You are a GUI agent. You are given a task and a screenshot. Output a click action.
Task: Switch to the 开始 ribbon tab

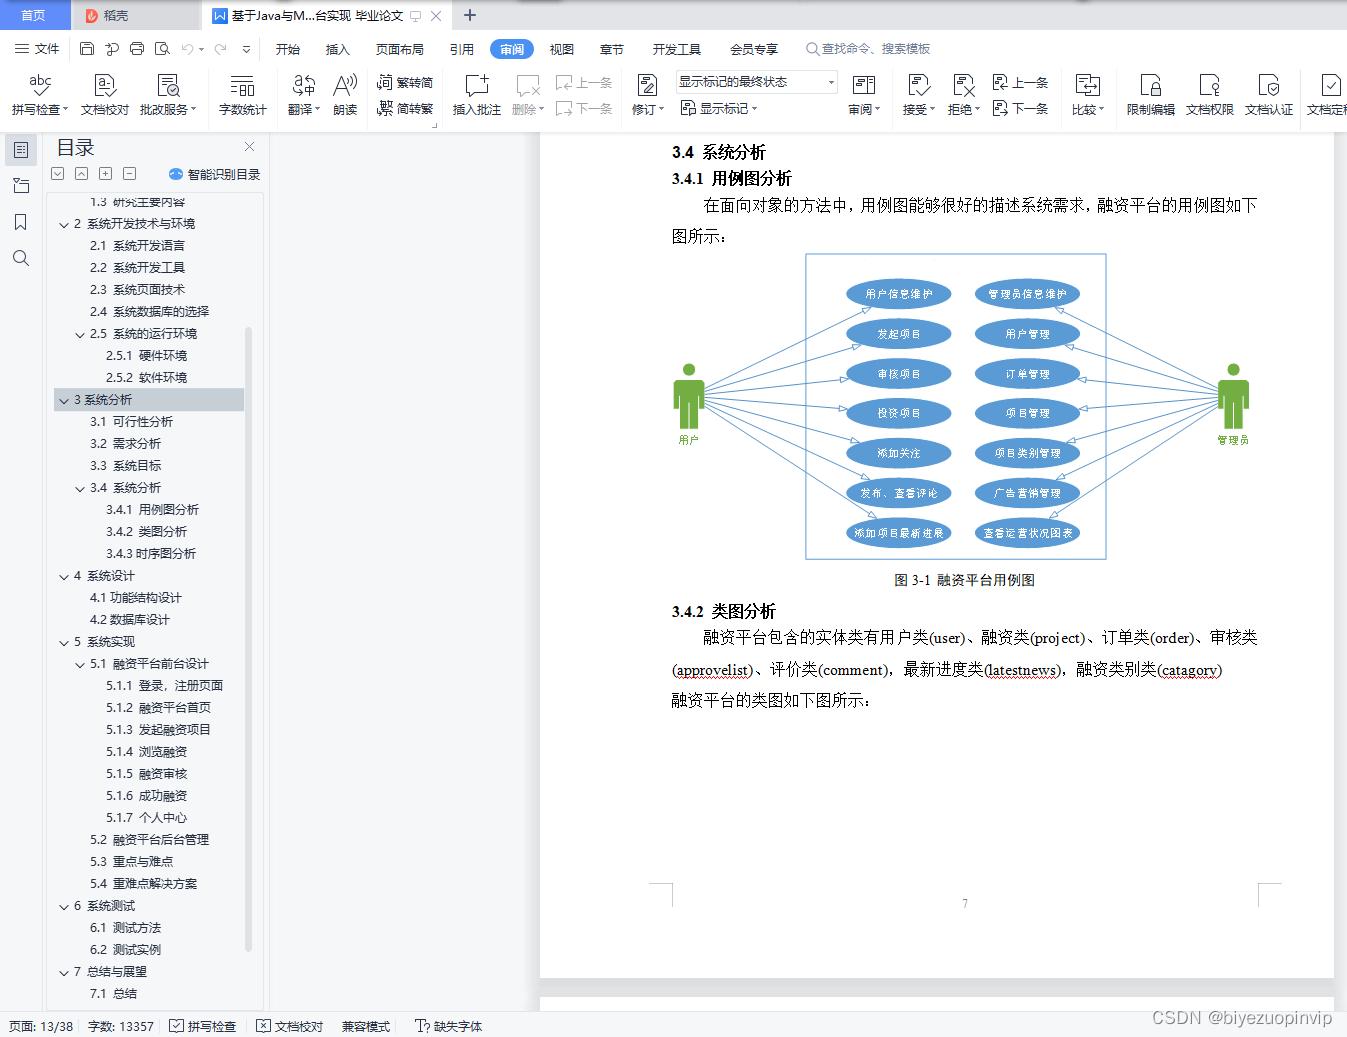[x=288, y=49]
